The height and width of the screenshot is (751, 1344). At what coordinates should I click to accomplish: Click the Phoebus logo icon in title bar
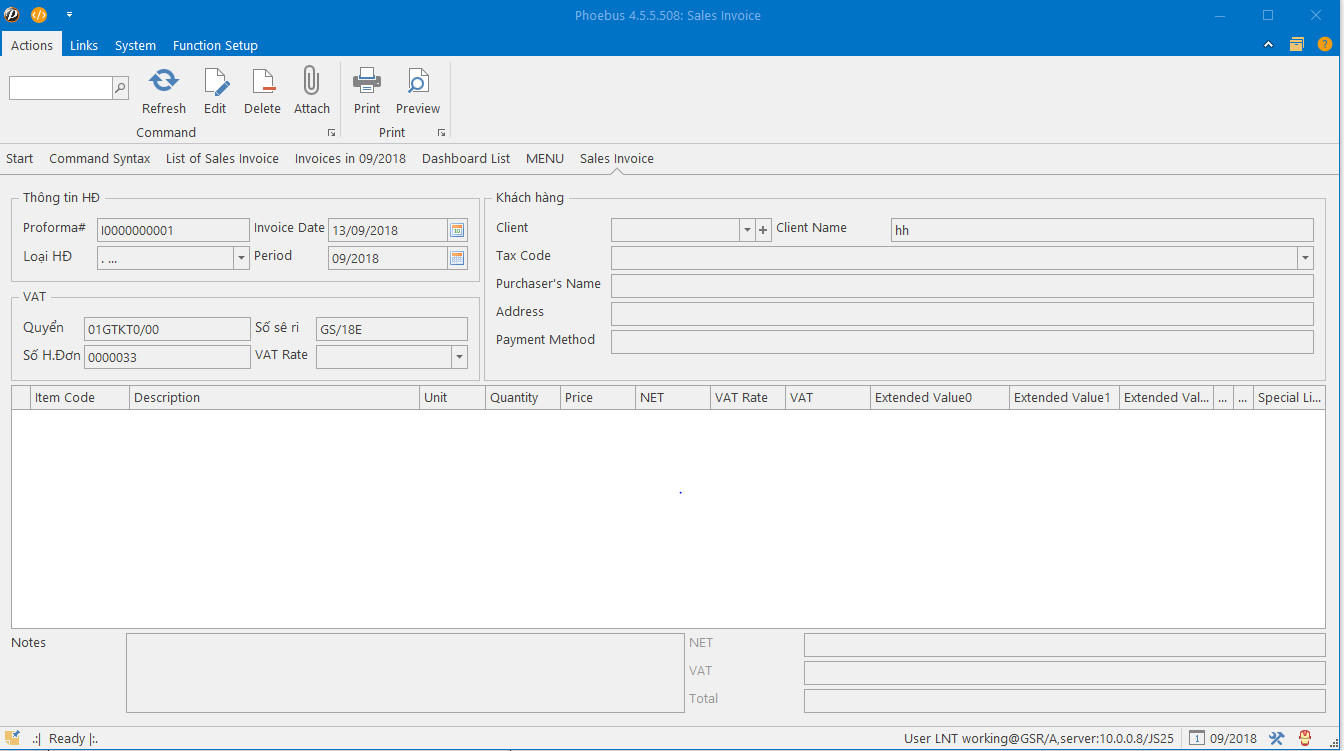point(12,15)
